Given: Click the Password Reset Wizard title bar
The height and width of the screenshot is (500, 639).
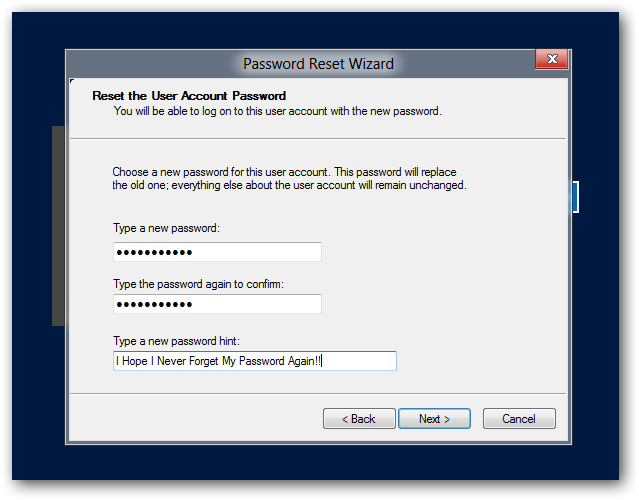Looking at the screenshot, I should [x=318, y=63].
